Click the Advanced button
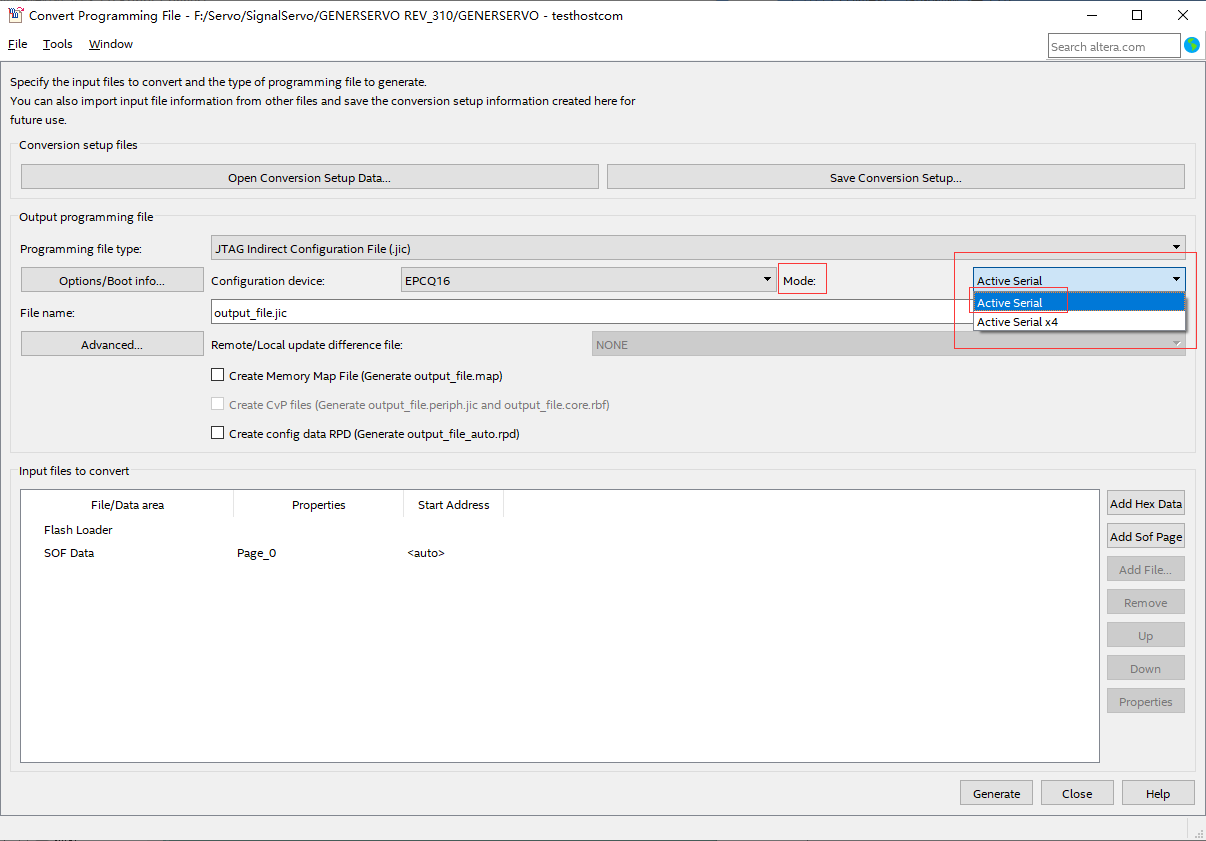Screen dimensions: 1206x841 click(x=112, y=344)
